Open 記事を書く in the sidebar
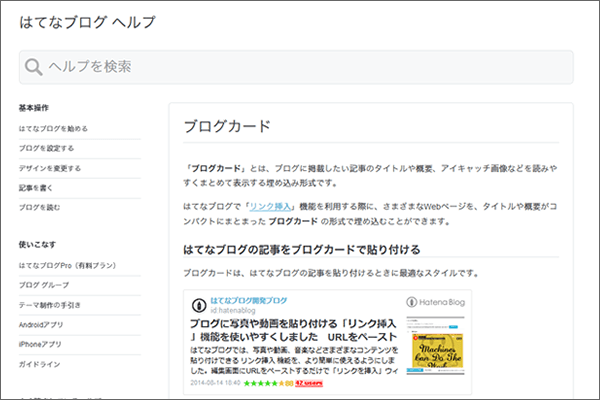This screenshot has height=400, width=600. tap(36, 188)
